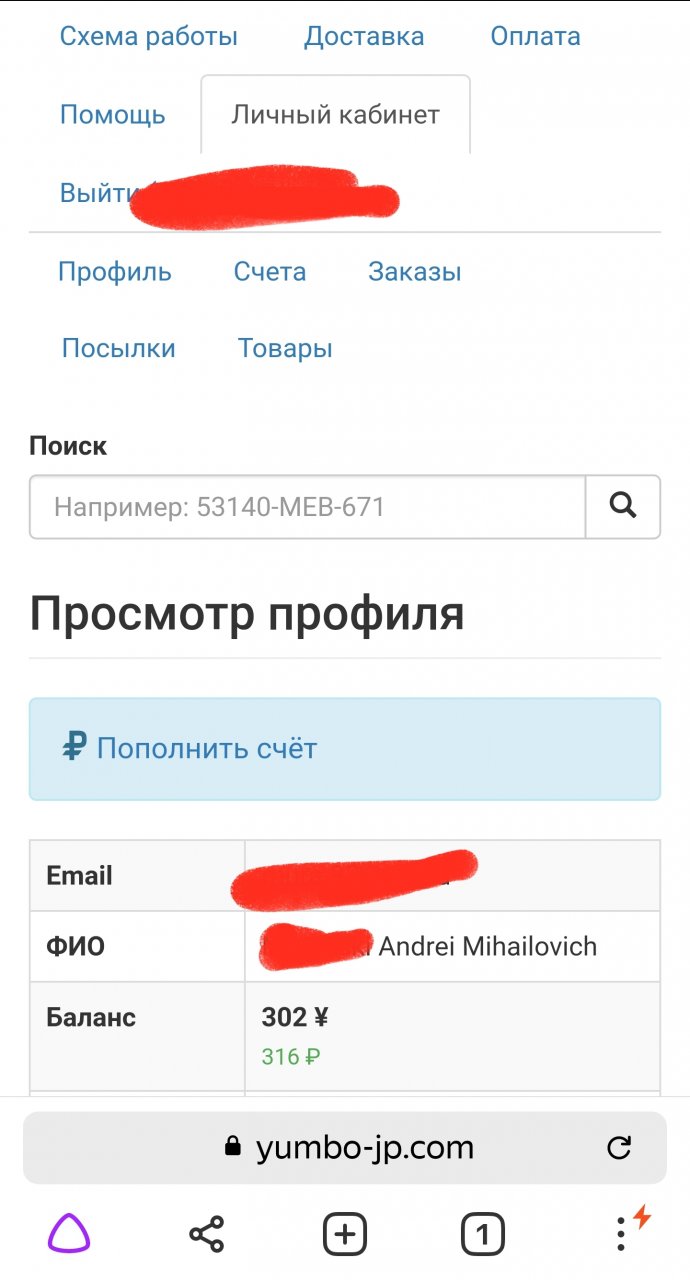
Task: Reload page using refresh icon
Action: (x=619, y=1147)
